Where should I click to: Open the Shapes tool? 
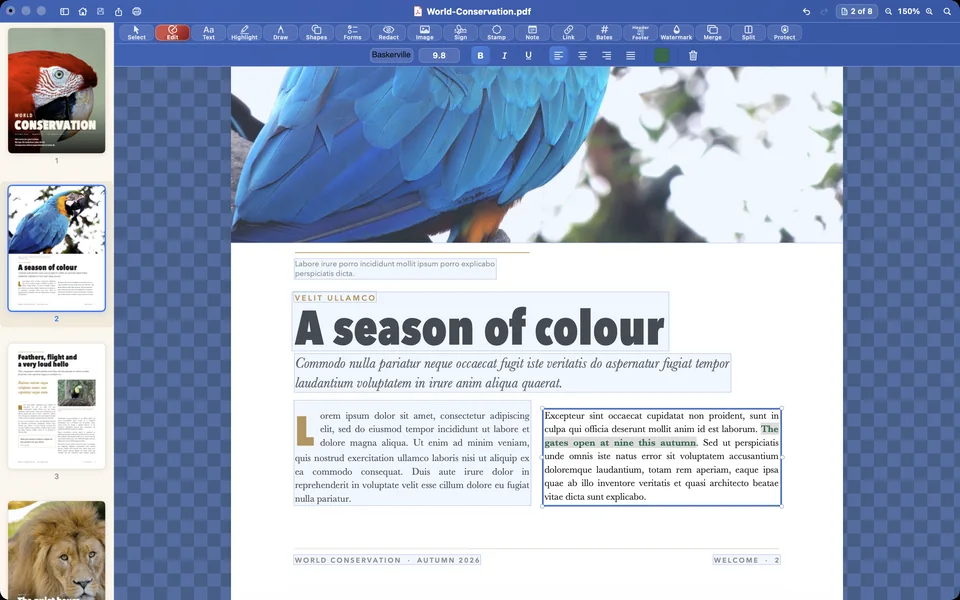tap(317, 33)
